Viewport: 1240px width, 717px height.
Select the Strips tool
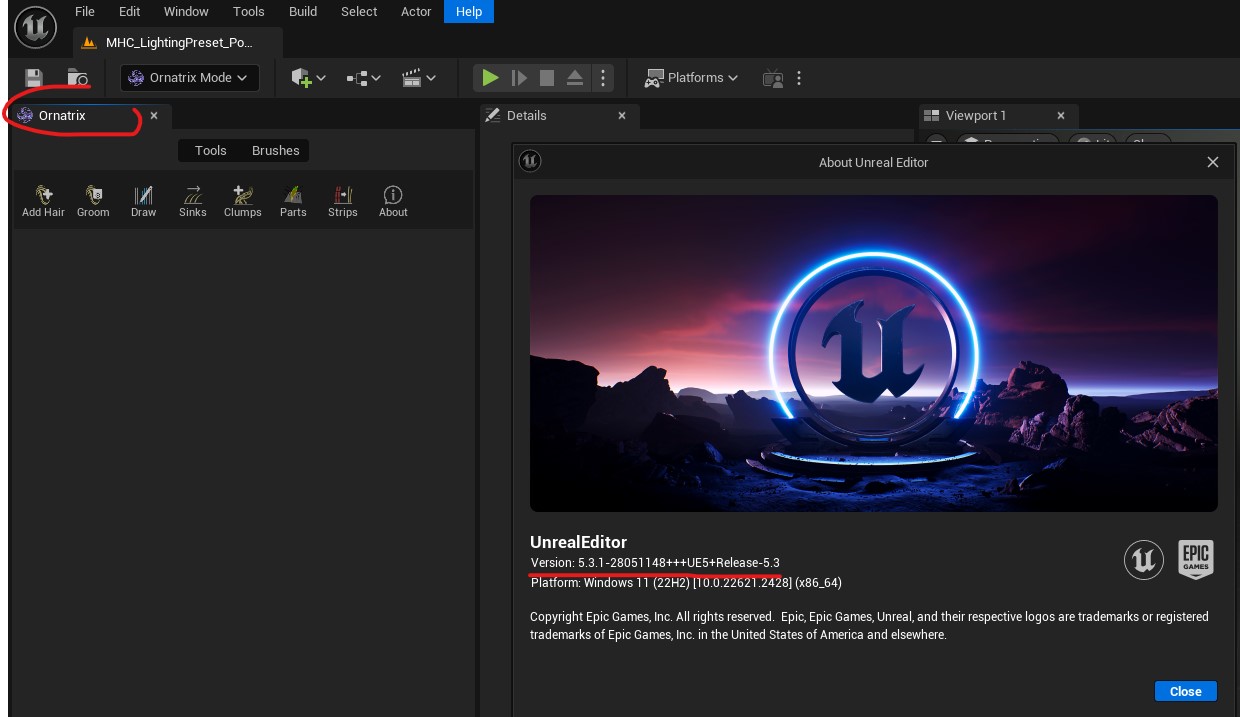(343, 200)
